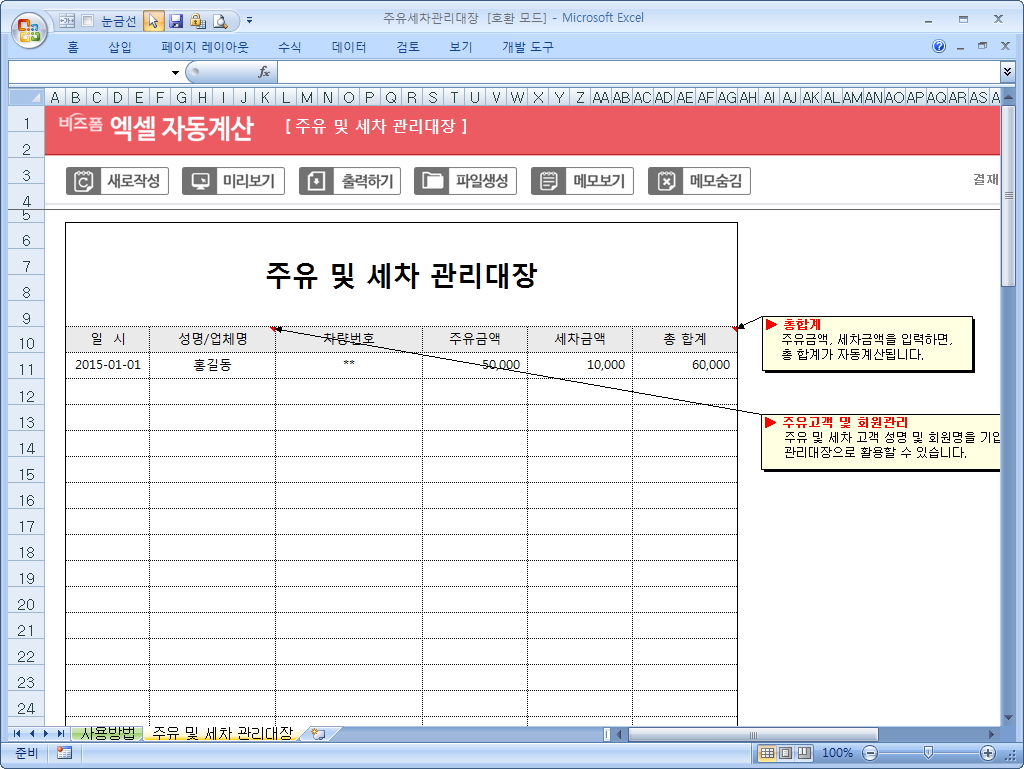Click the 새로작성 button's document icon
Viewport: 1024px width, 769px height.
(84, 181)
